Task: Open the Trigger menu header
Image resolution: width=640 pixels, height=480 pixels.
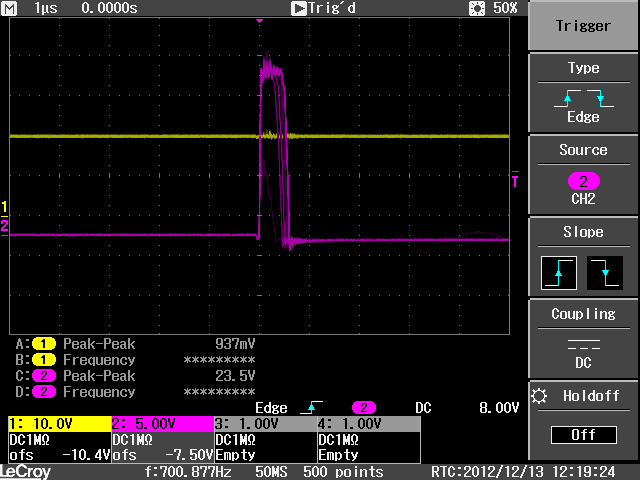Action: tap(583, 26)
